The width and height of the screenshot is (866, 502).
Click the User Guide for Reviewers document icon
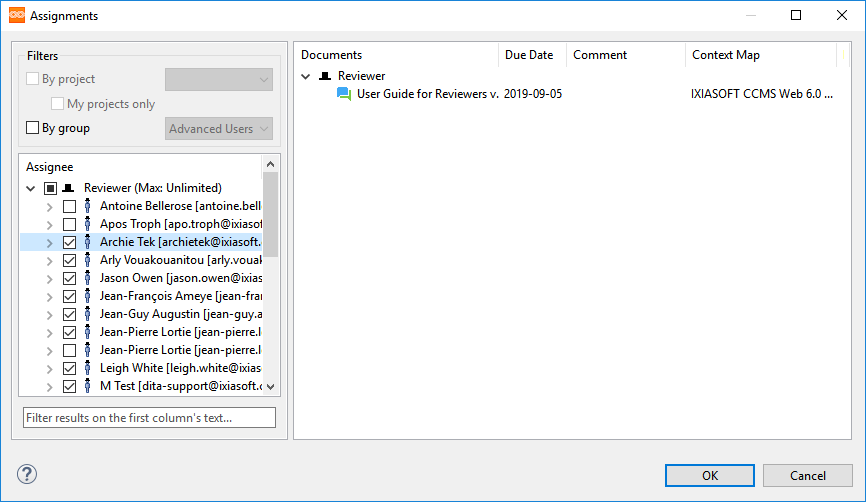[344, 94]
